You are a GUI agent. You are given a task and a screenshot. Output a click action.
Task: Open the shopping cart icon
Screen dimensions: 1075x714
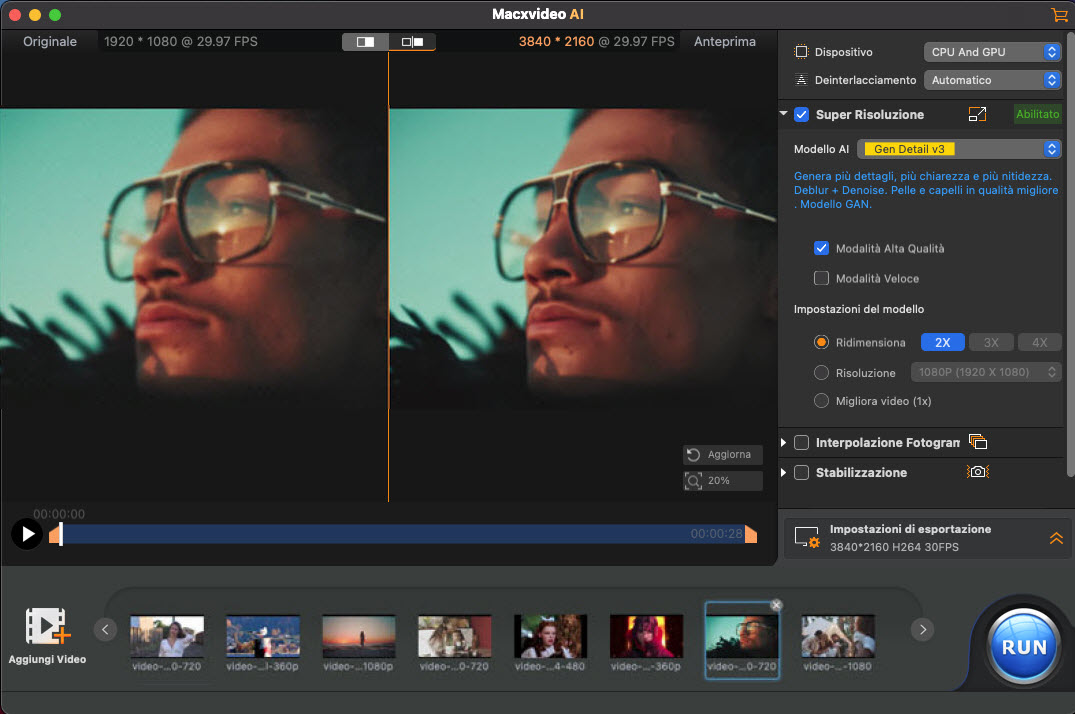pos(1059,15)
